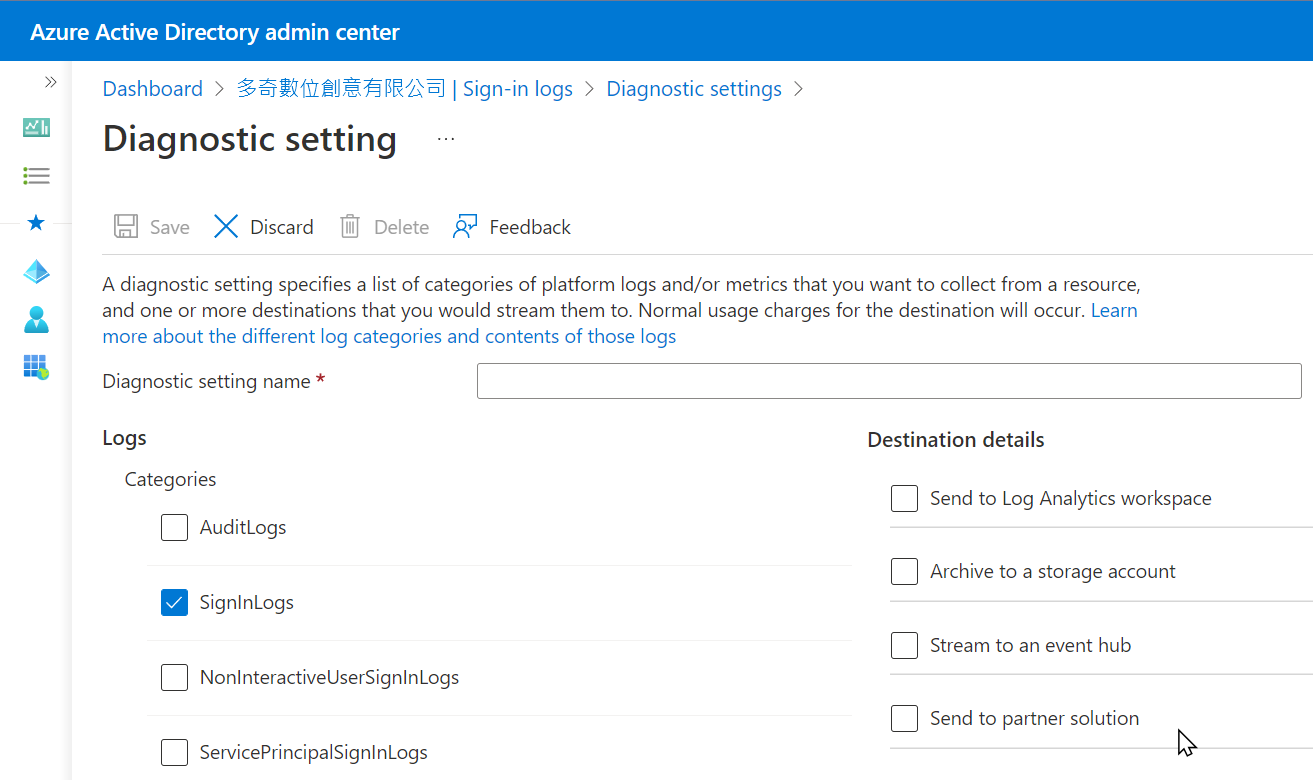Click the Logs section heading

(x=125, y=438)
